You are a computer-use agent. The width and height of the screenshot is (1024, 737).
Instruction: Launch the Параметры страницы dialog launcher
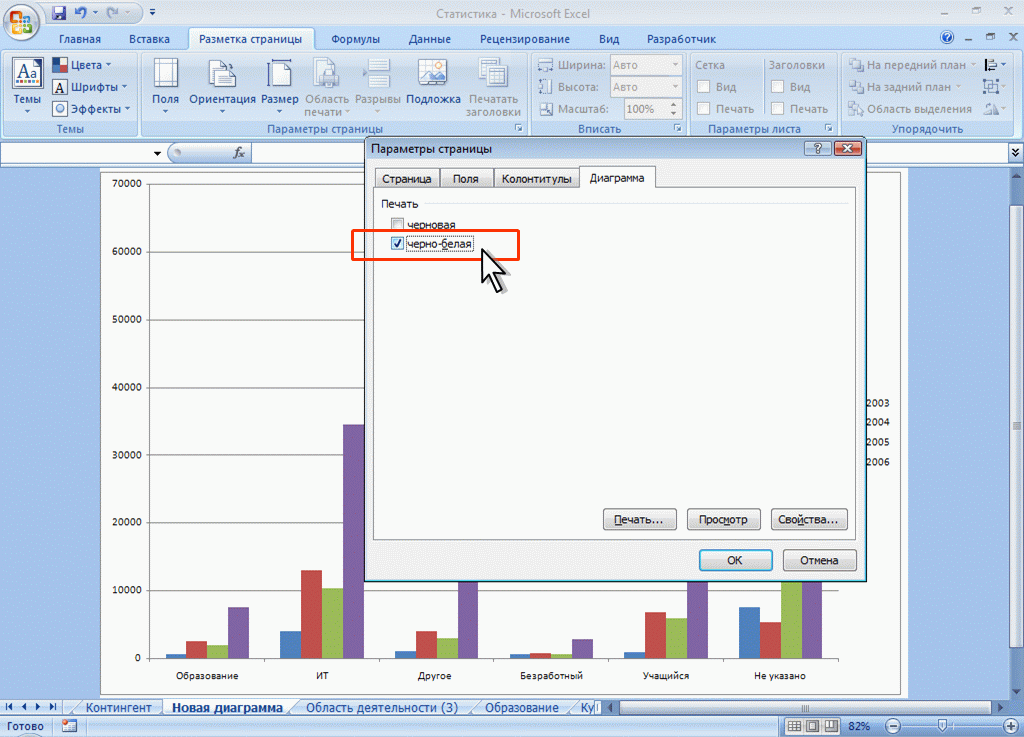pos(519,129)
